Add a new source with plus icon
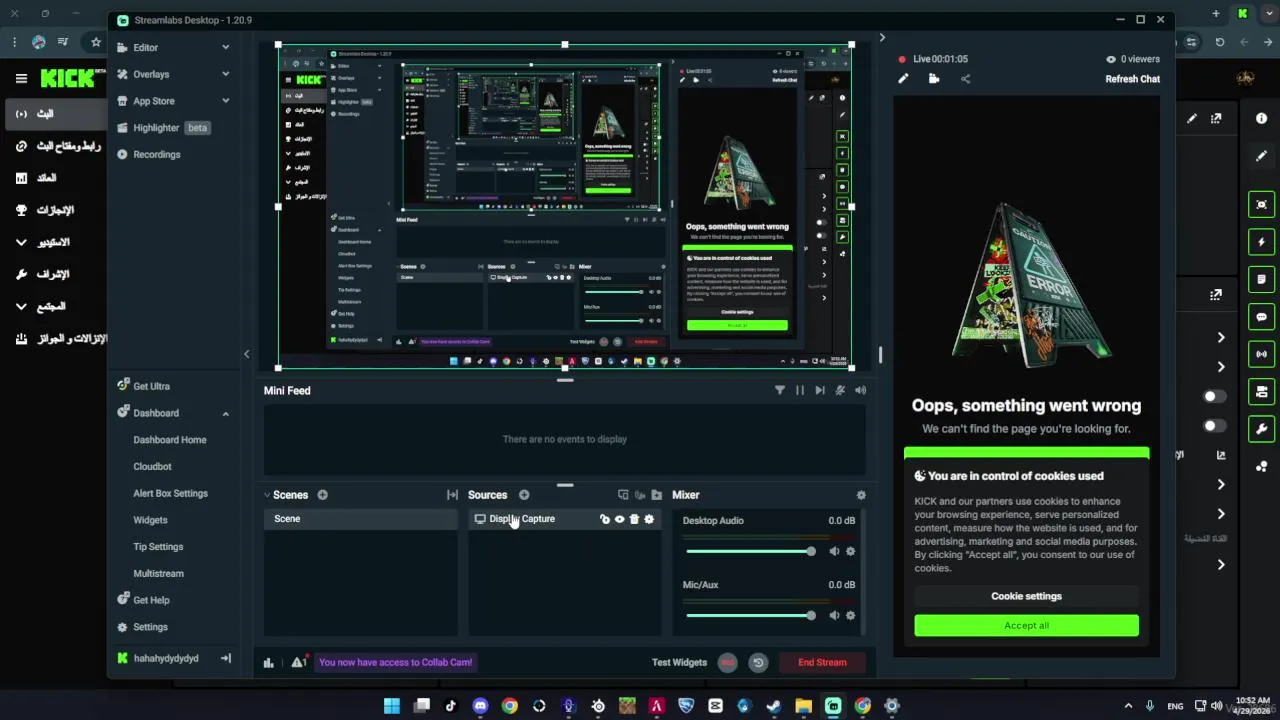The image size is (1280, 720). pos(524,495)
